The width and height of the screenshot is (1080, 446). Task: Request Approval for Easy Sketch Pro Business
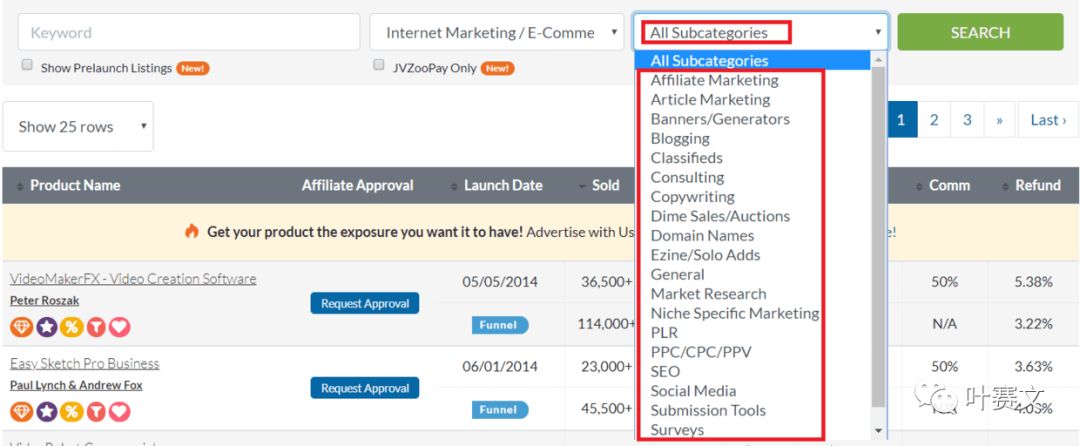364,388
